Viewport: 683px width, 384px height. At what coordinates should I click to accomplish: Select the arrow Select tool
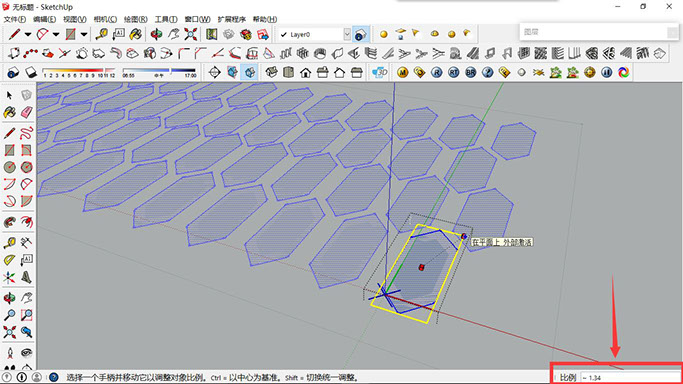tap(10, 95)
